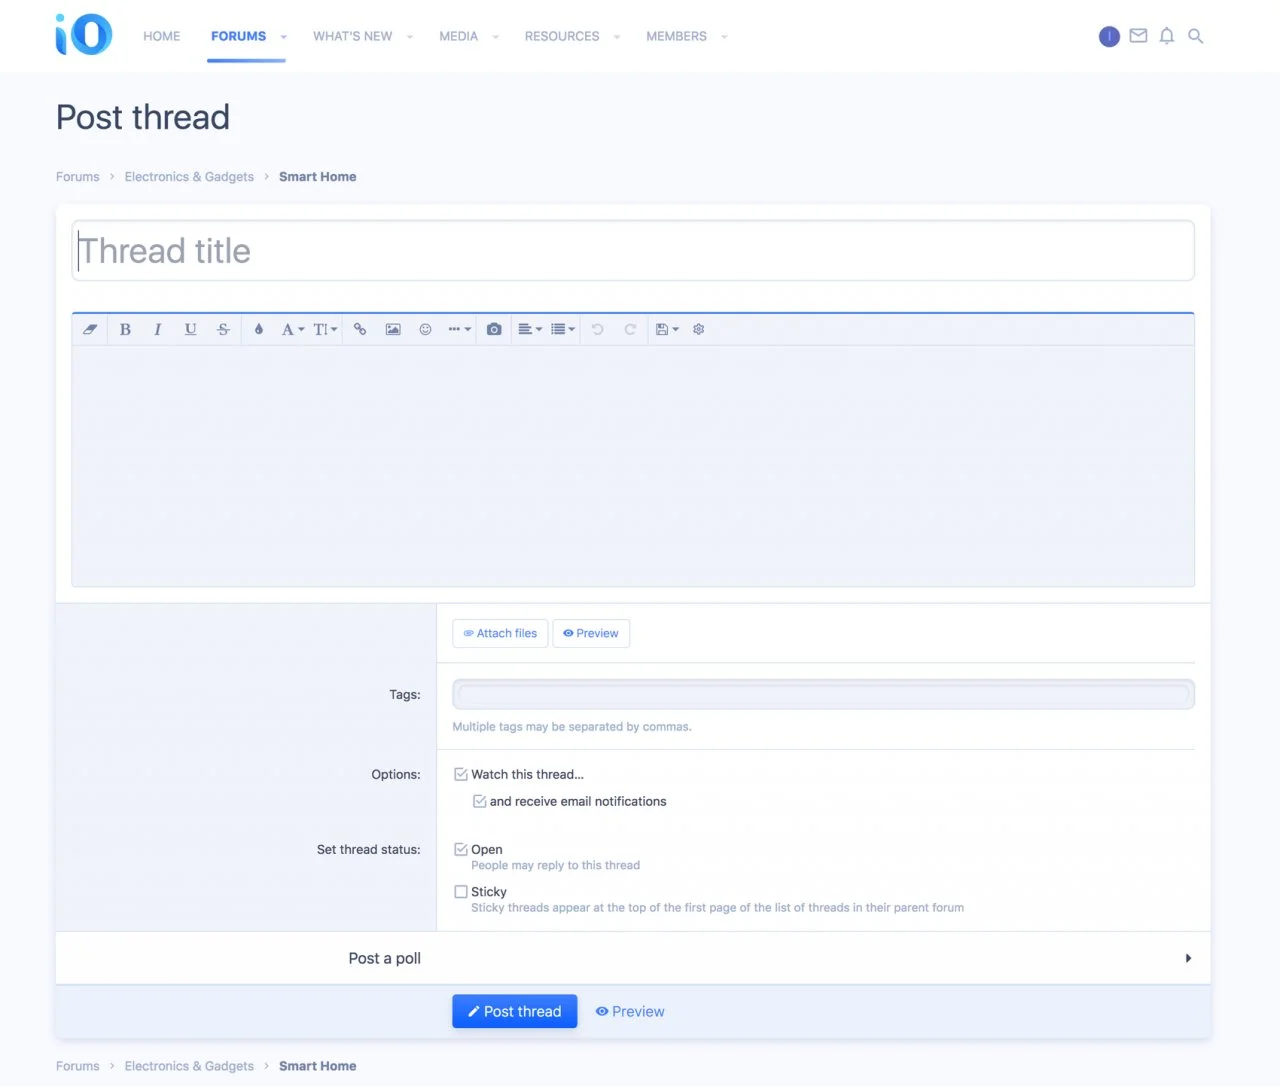1280x1086 pixels.
Task: Open the smilies emoji picker
Action: pos(425,329)
